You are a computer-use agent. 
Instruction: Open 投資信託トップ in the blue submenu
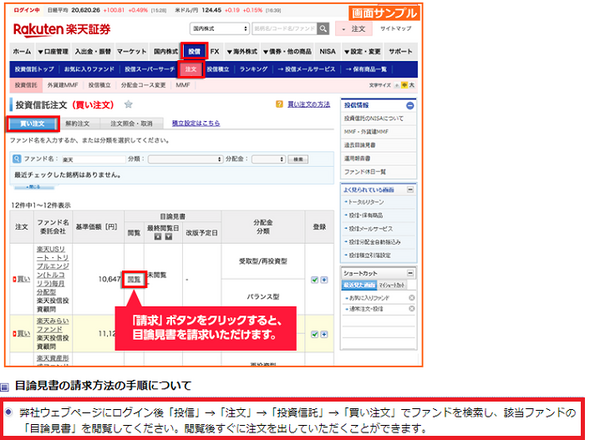pyautogui.click(x=34, y=69)
